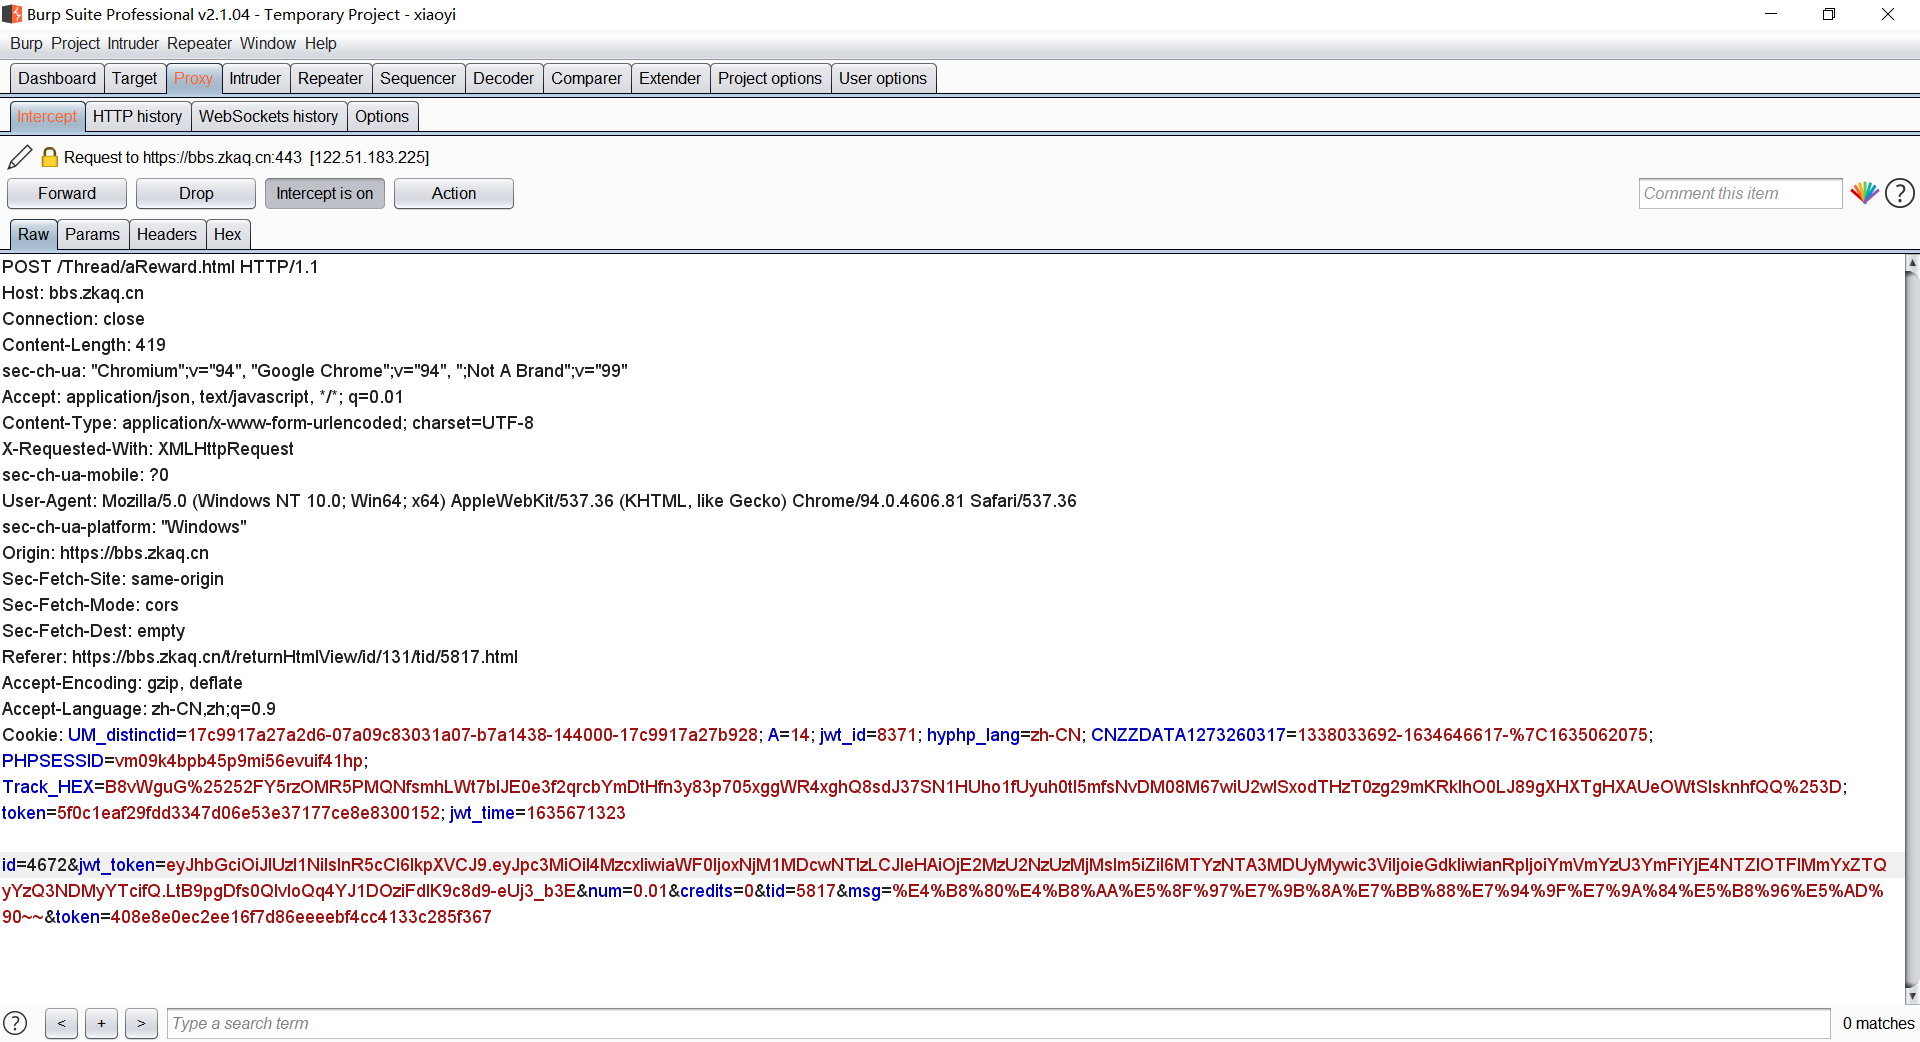Click the jwt_time=1635671323 cookie
This screenshot has width=1920, height=1042.
pyautogui.click(x=538, y=813)
